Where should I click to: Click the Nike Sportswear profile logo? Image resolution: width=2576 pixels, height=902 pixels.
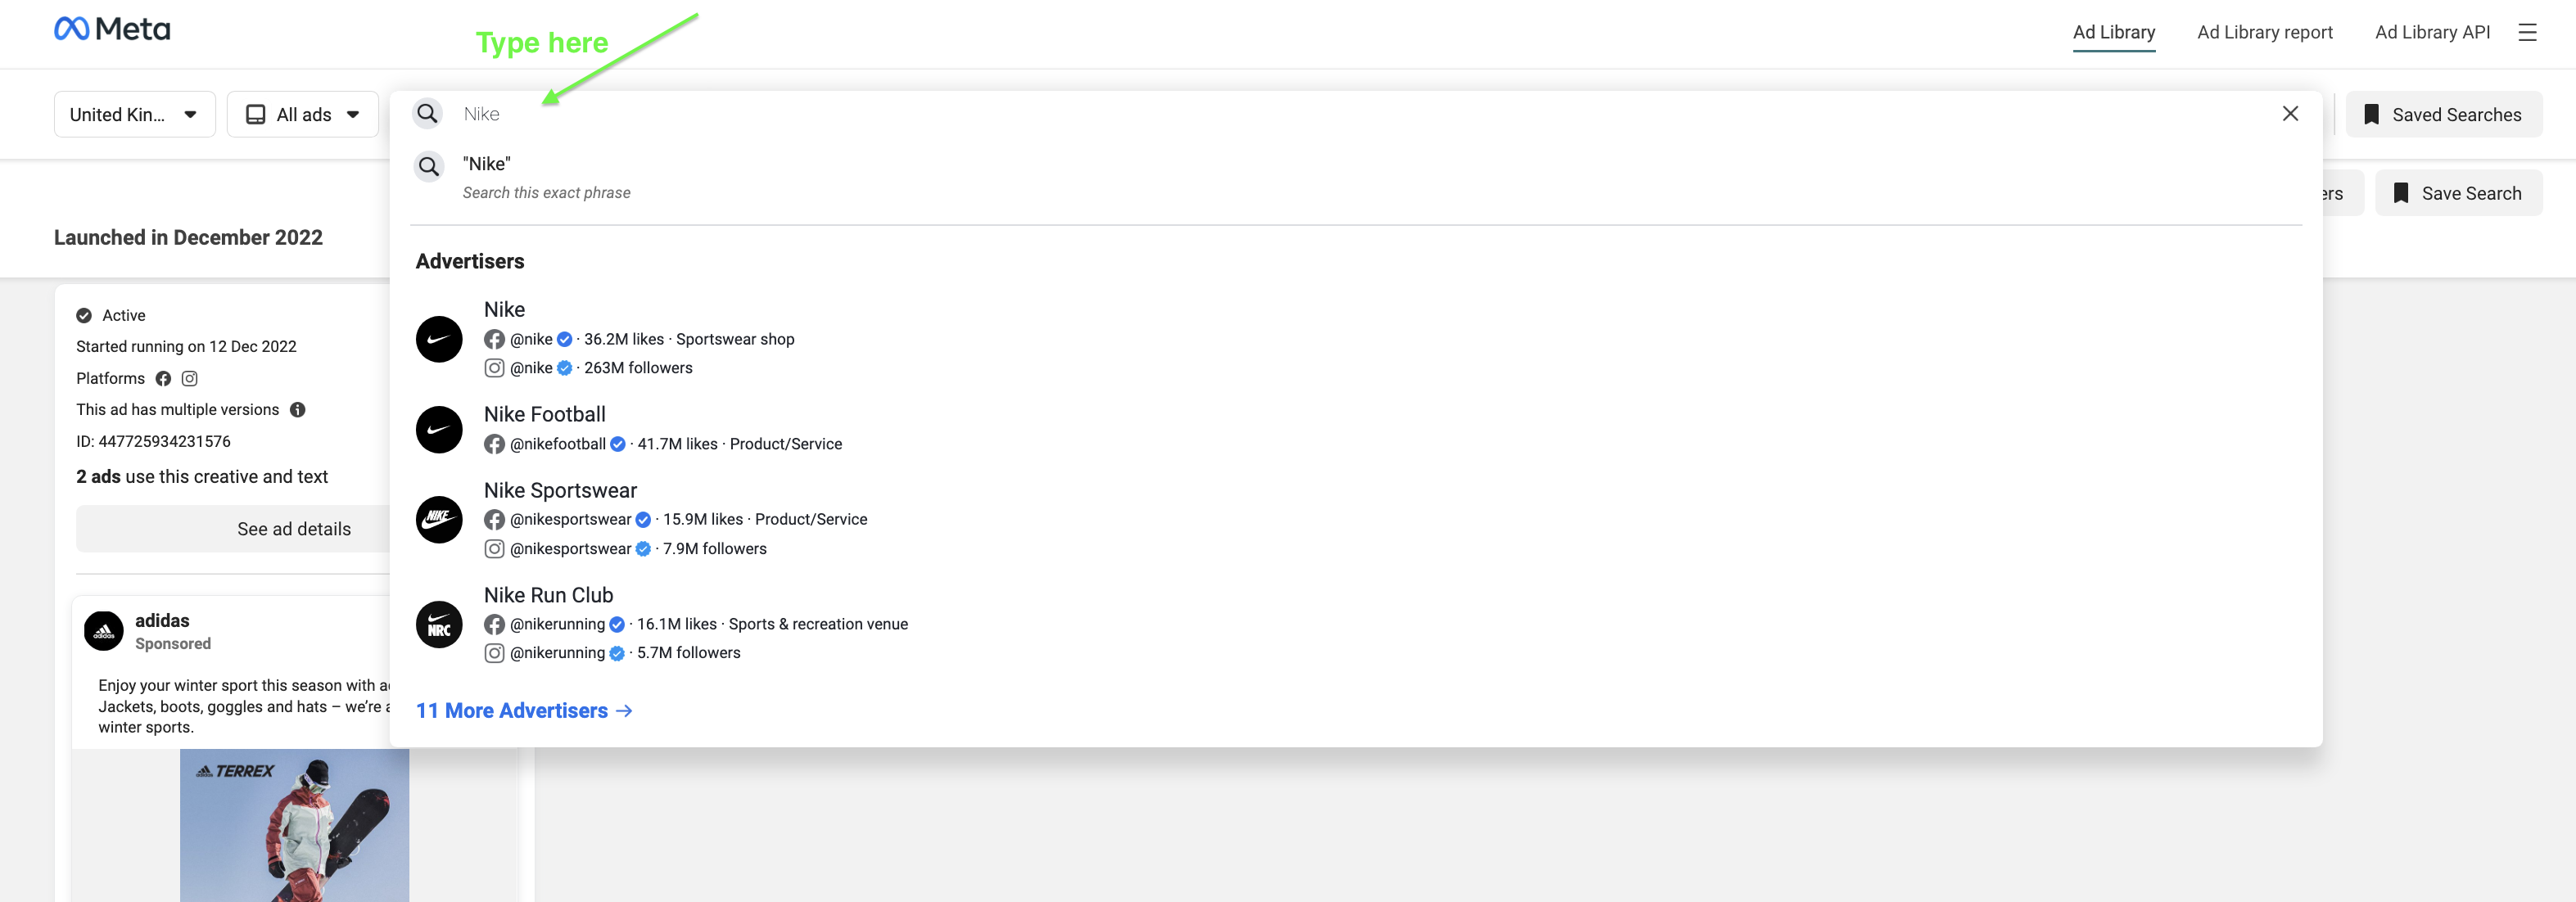439,519
